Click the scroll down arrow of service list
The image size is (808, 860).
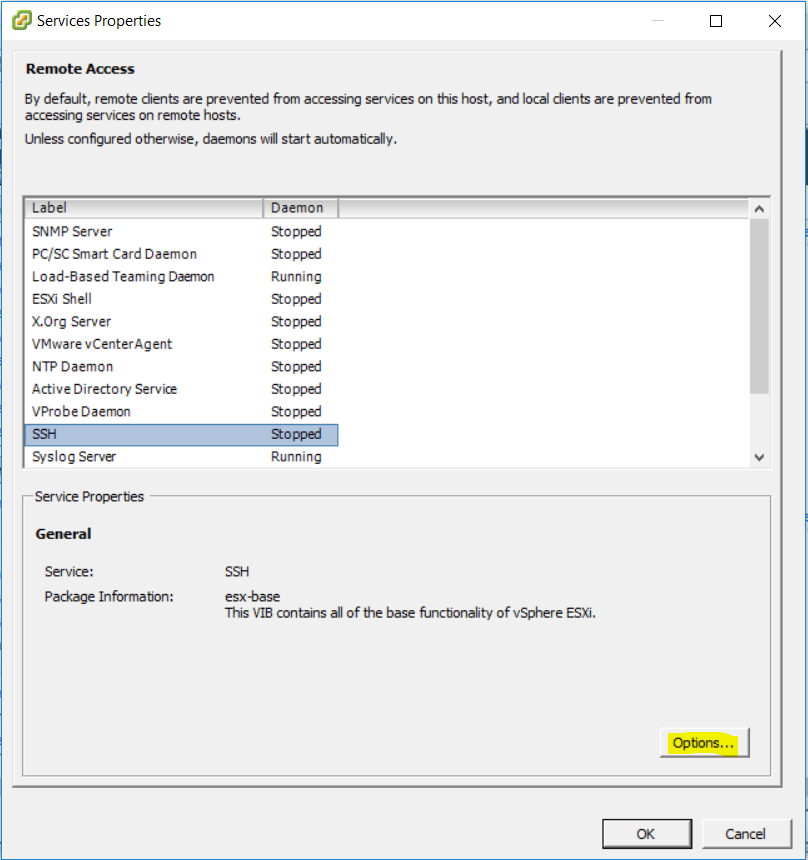(759, 457)
